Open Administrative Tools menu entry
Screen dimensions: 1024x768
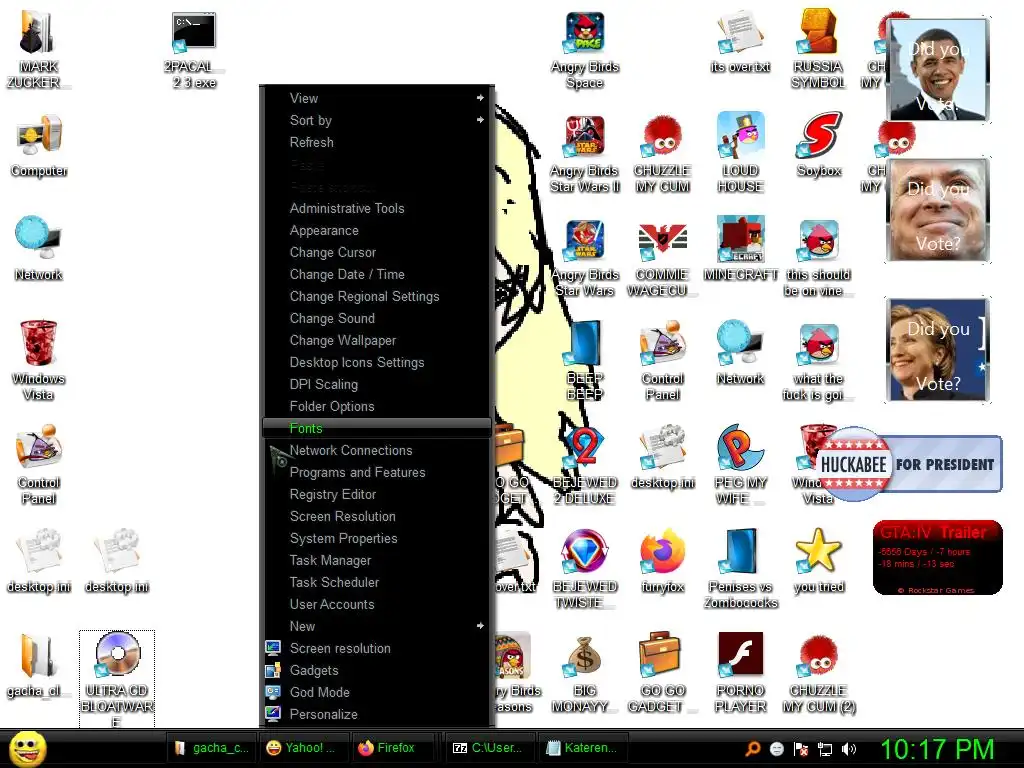(377, 208)
